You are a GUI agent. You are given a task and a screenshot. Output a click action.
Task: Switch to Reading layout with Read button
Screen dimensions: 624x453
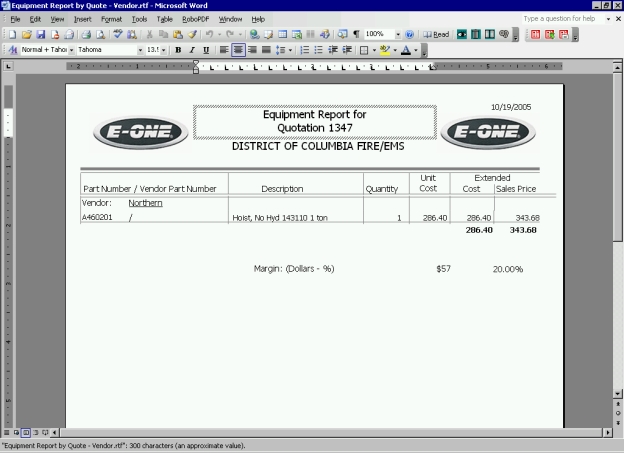pyautogui.click(x=436, y=35)
